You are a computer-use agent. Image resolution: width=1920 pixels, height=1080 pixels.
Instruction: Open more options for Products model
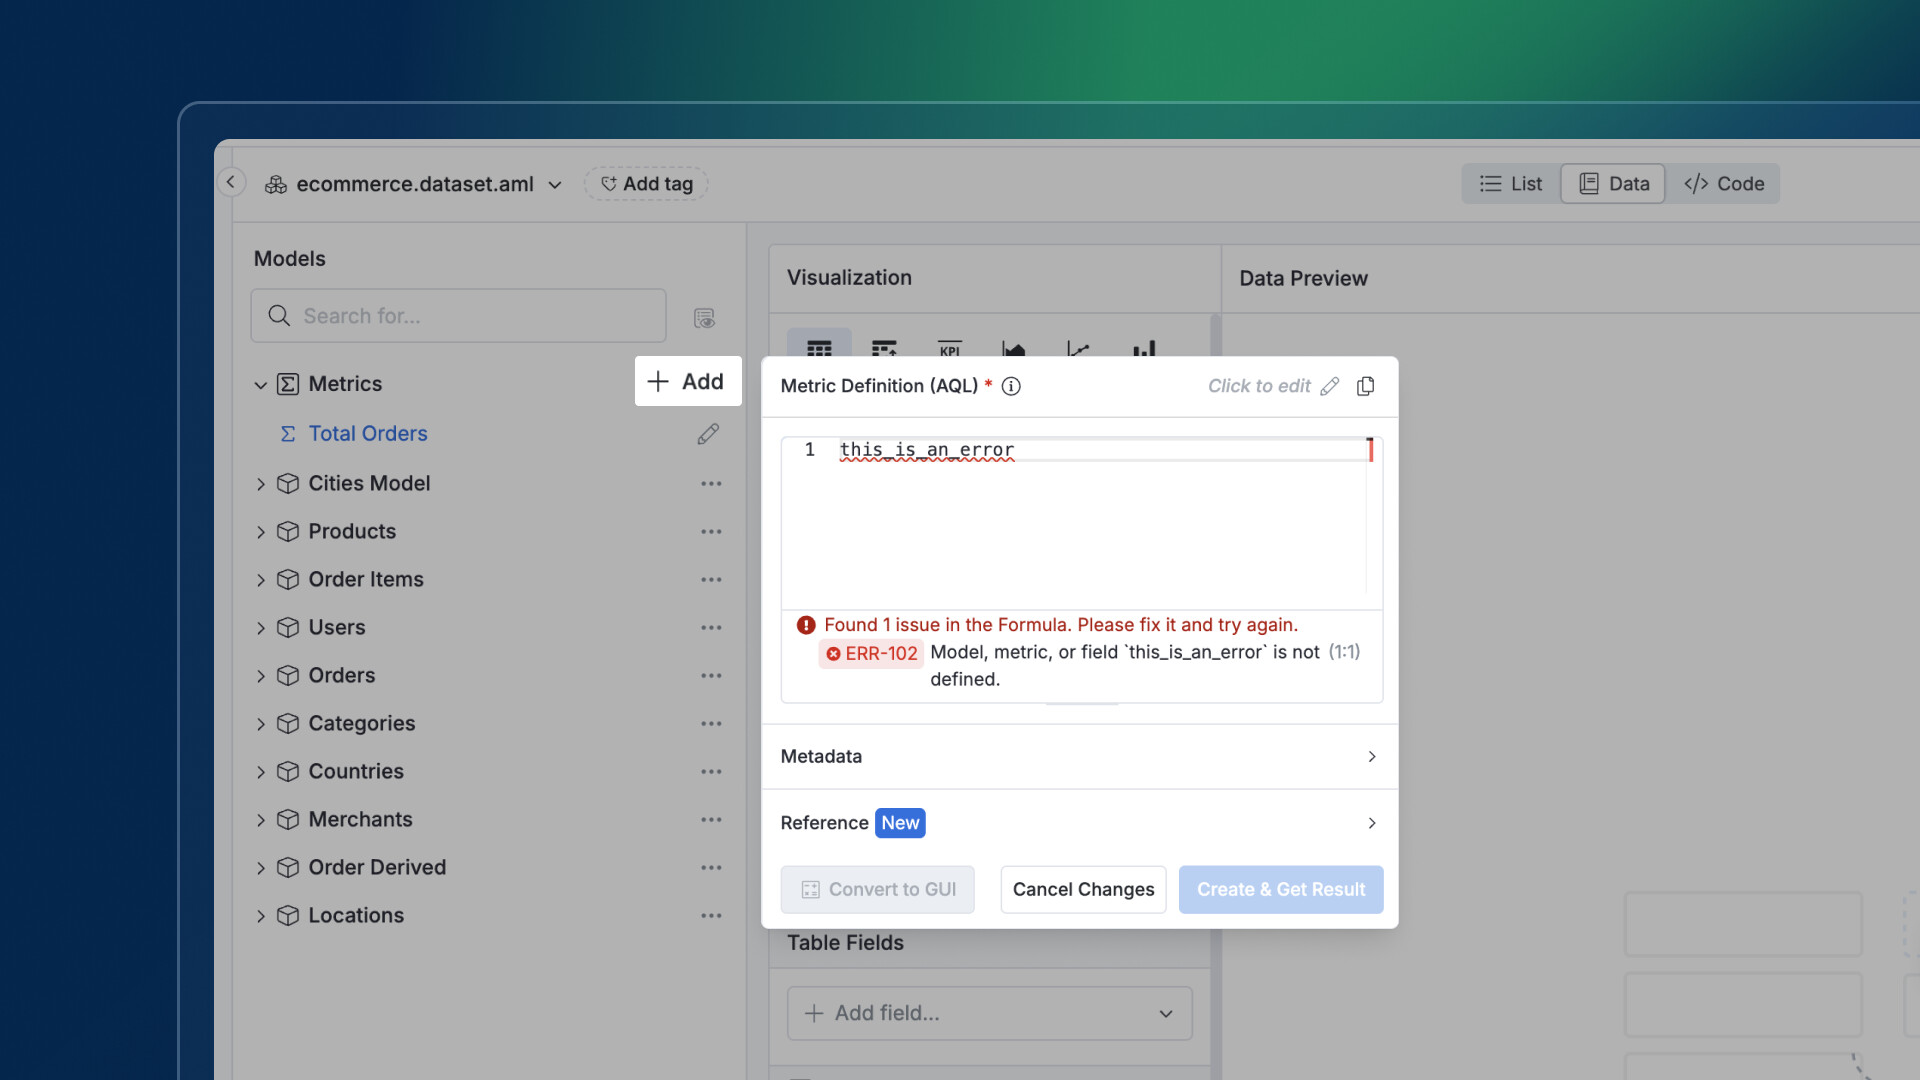(x=711, y=532)
